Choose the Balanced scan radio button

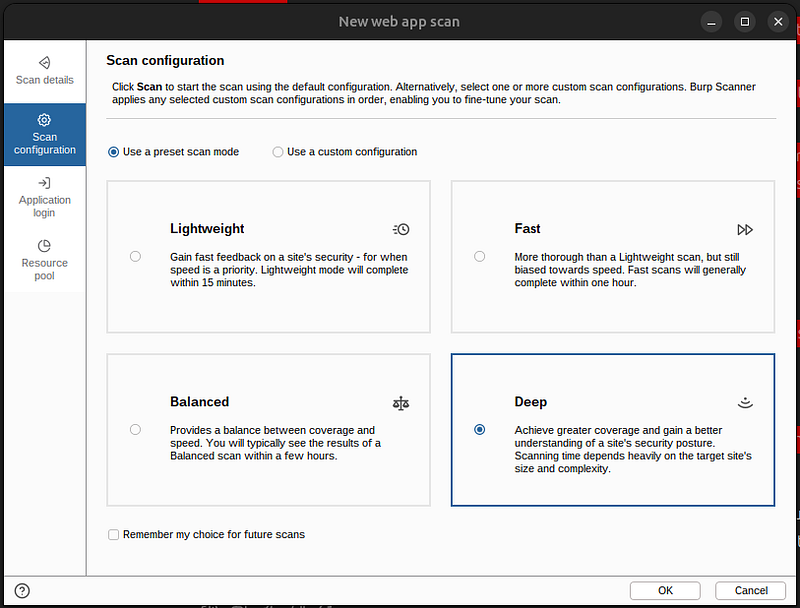click(x=135, y=429)
